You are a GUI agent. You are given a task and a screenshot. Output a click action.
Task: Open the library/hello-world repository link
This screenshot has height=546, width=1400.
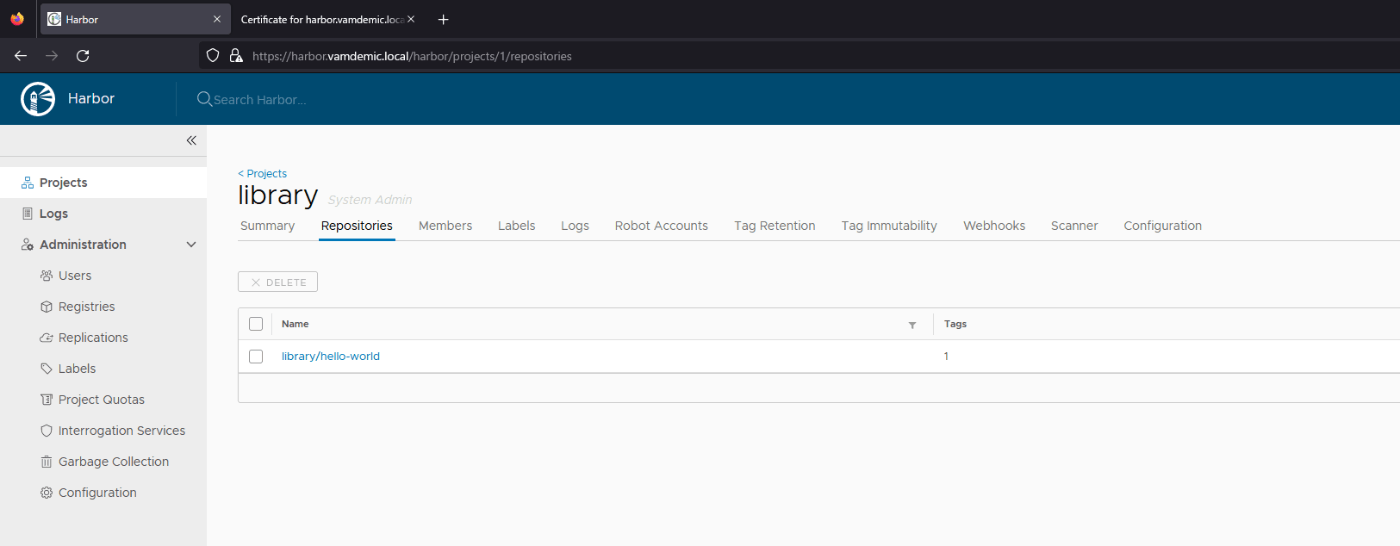tap(331, 356)
